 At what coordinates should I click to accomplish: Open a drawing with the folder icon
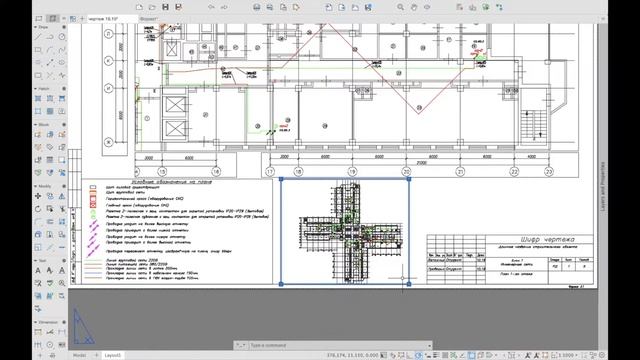pyautogui.click(x=152, y=7)
